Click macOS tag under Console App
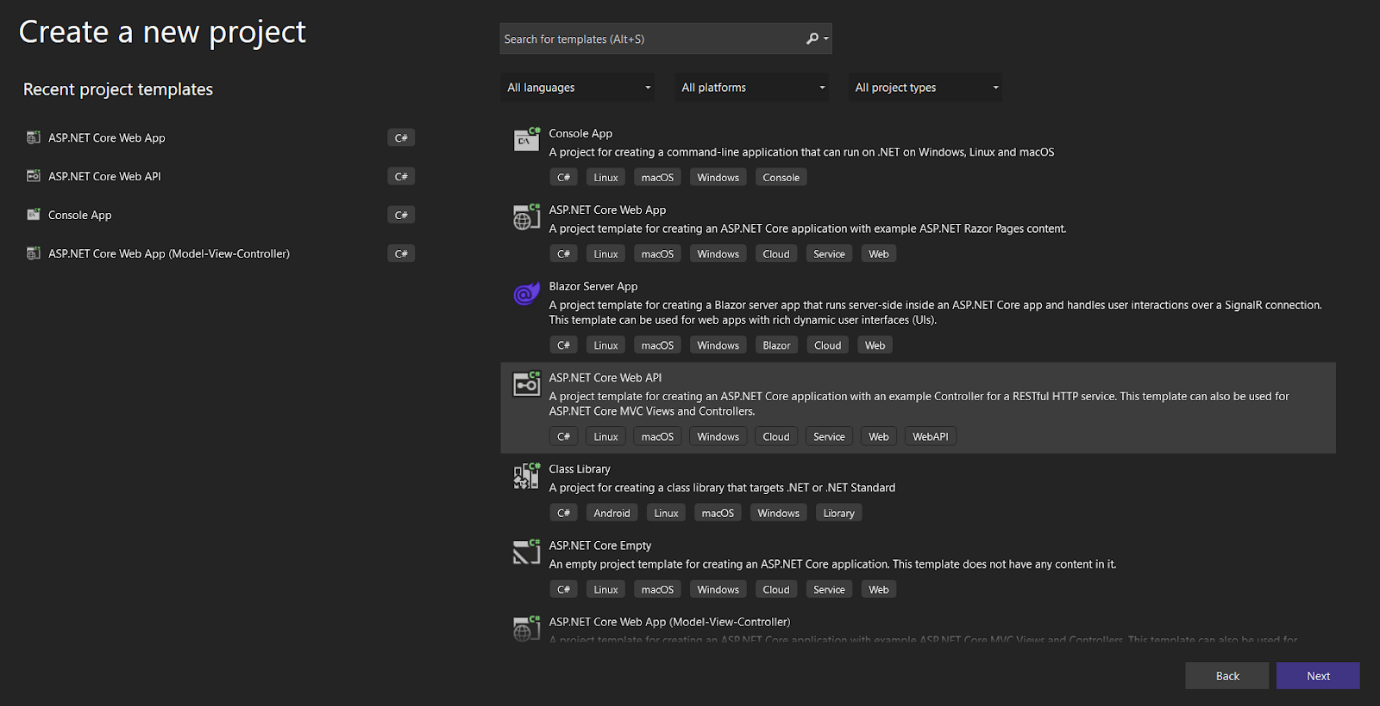Image resolution: width=1380 pixels, height=706 pixels. tap(657, 177)
